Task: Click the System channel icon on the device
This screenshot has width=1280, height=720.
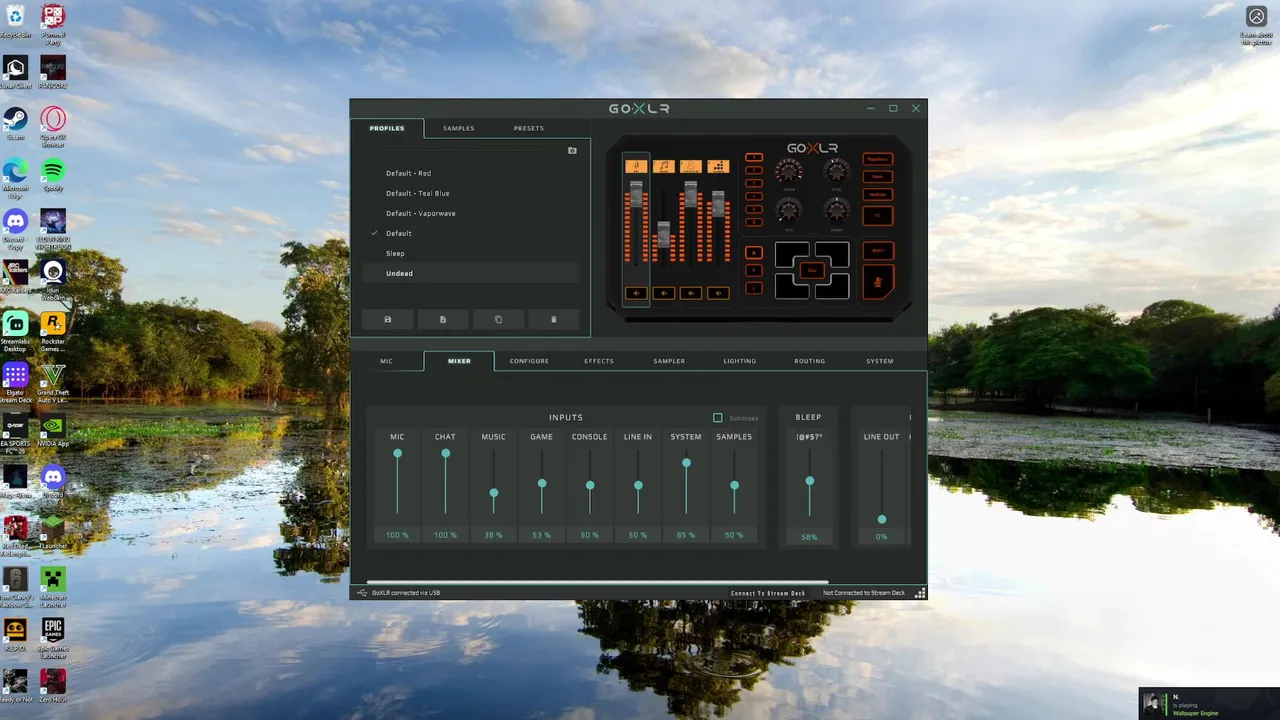Action: click(719, 167)
